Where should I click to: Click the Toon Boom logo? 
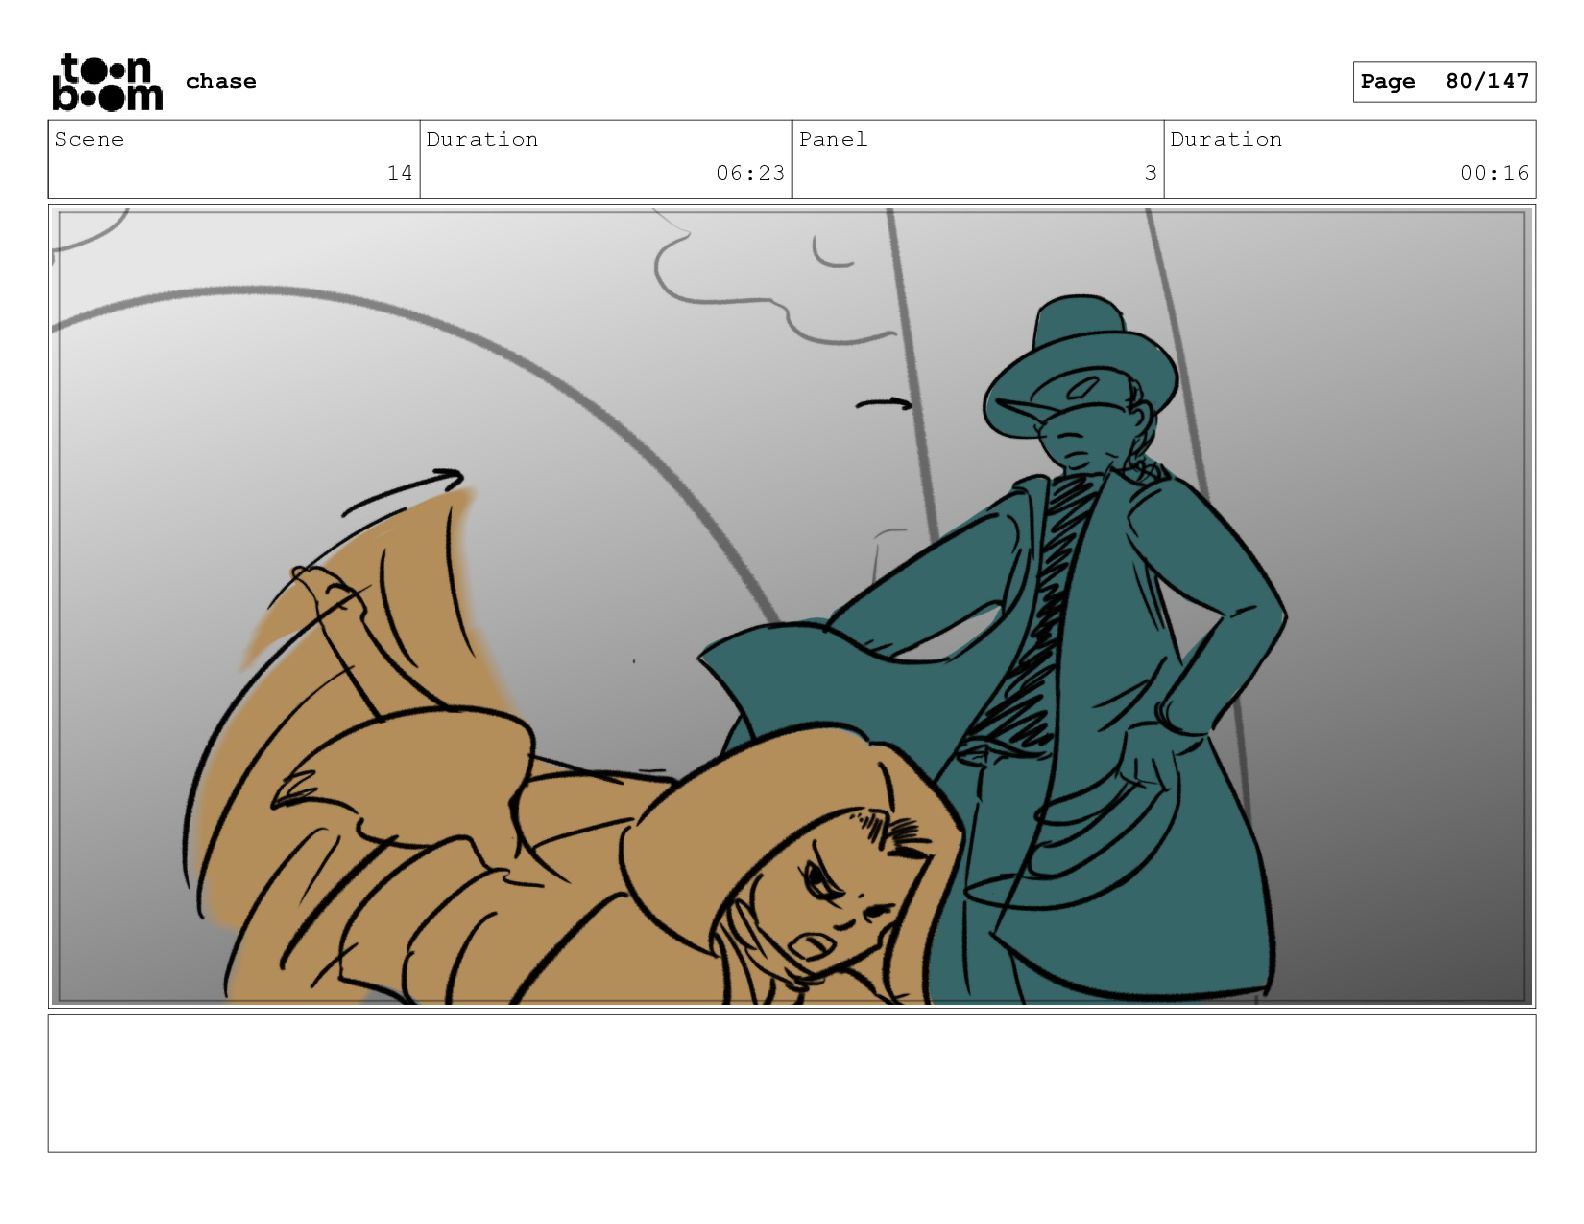[107, 82]
